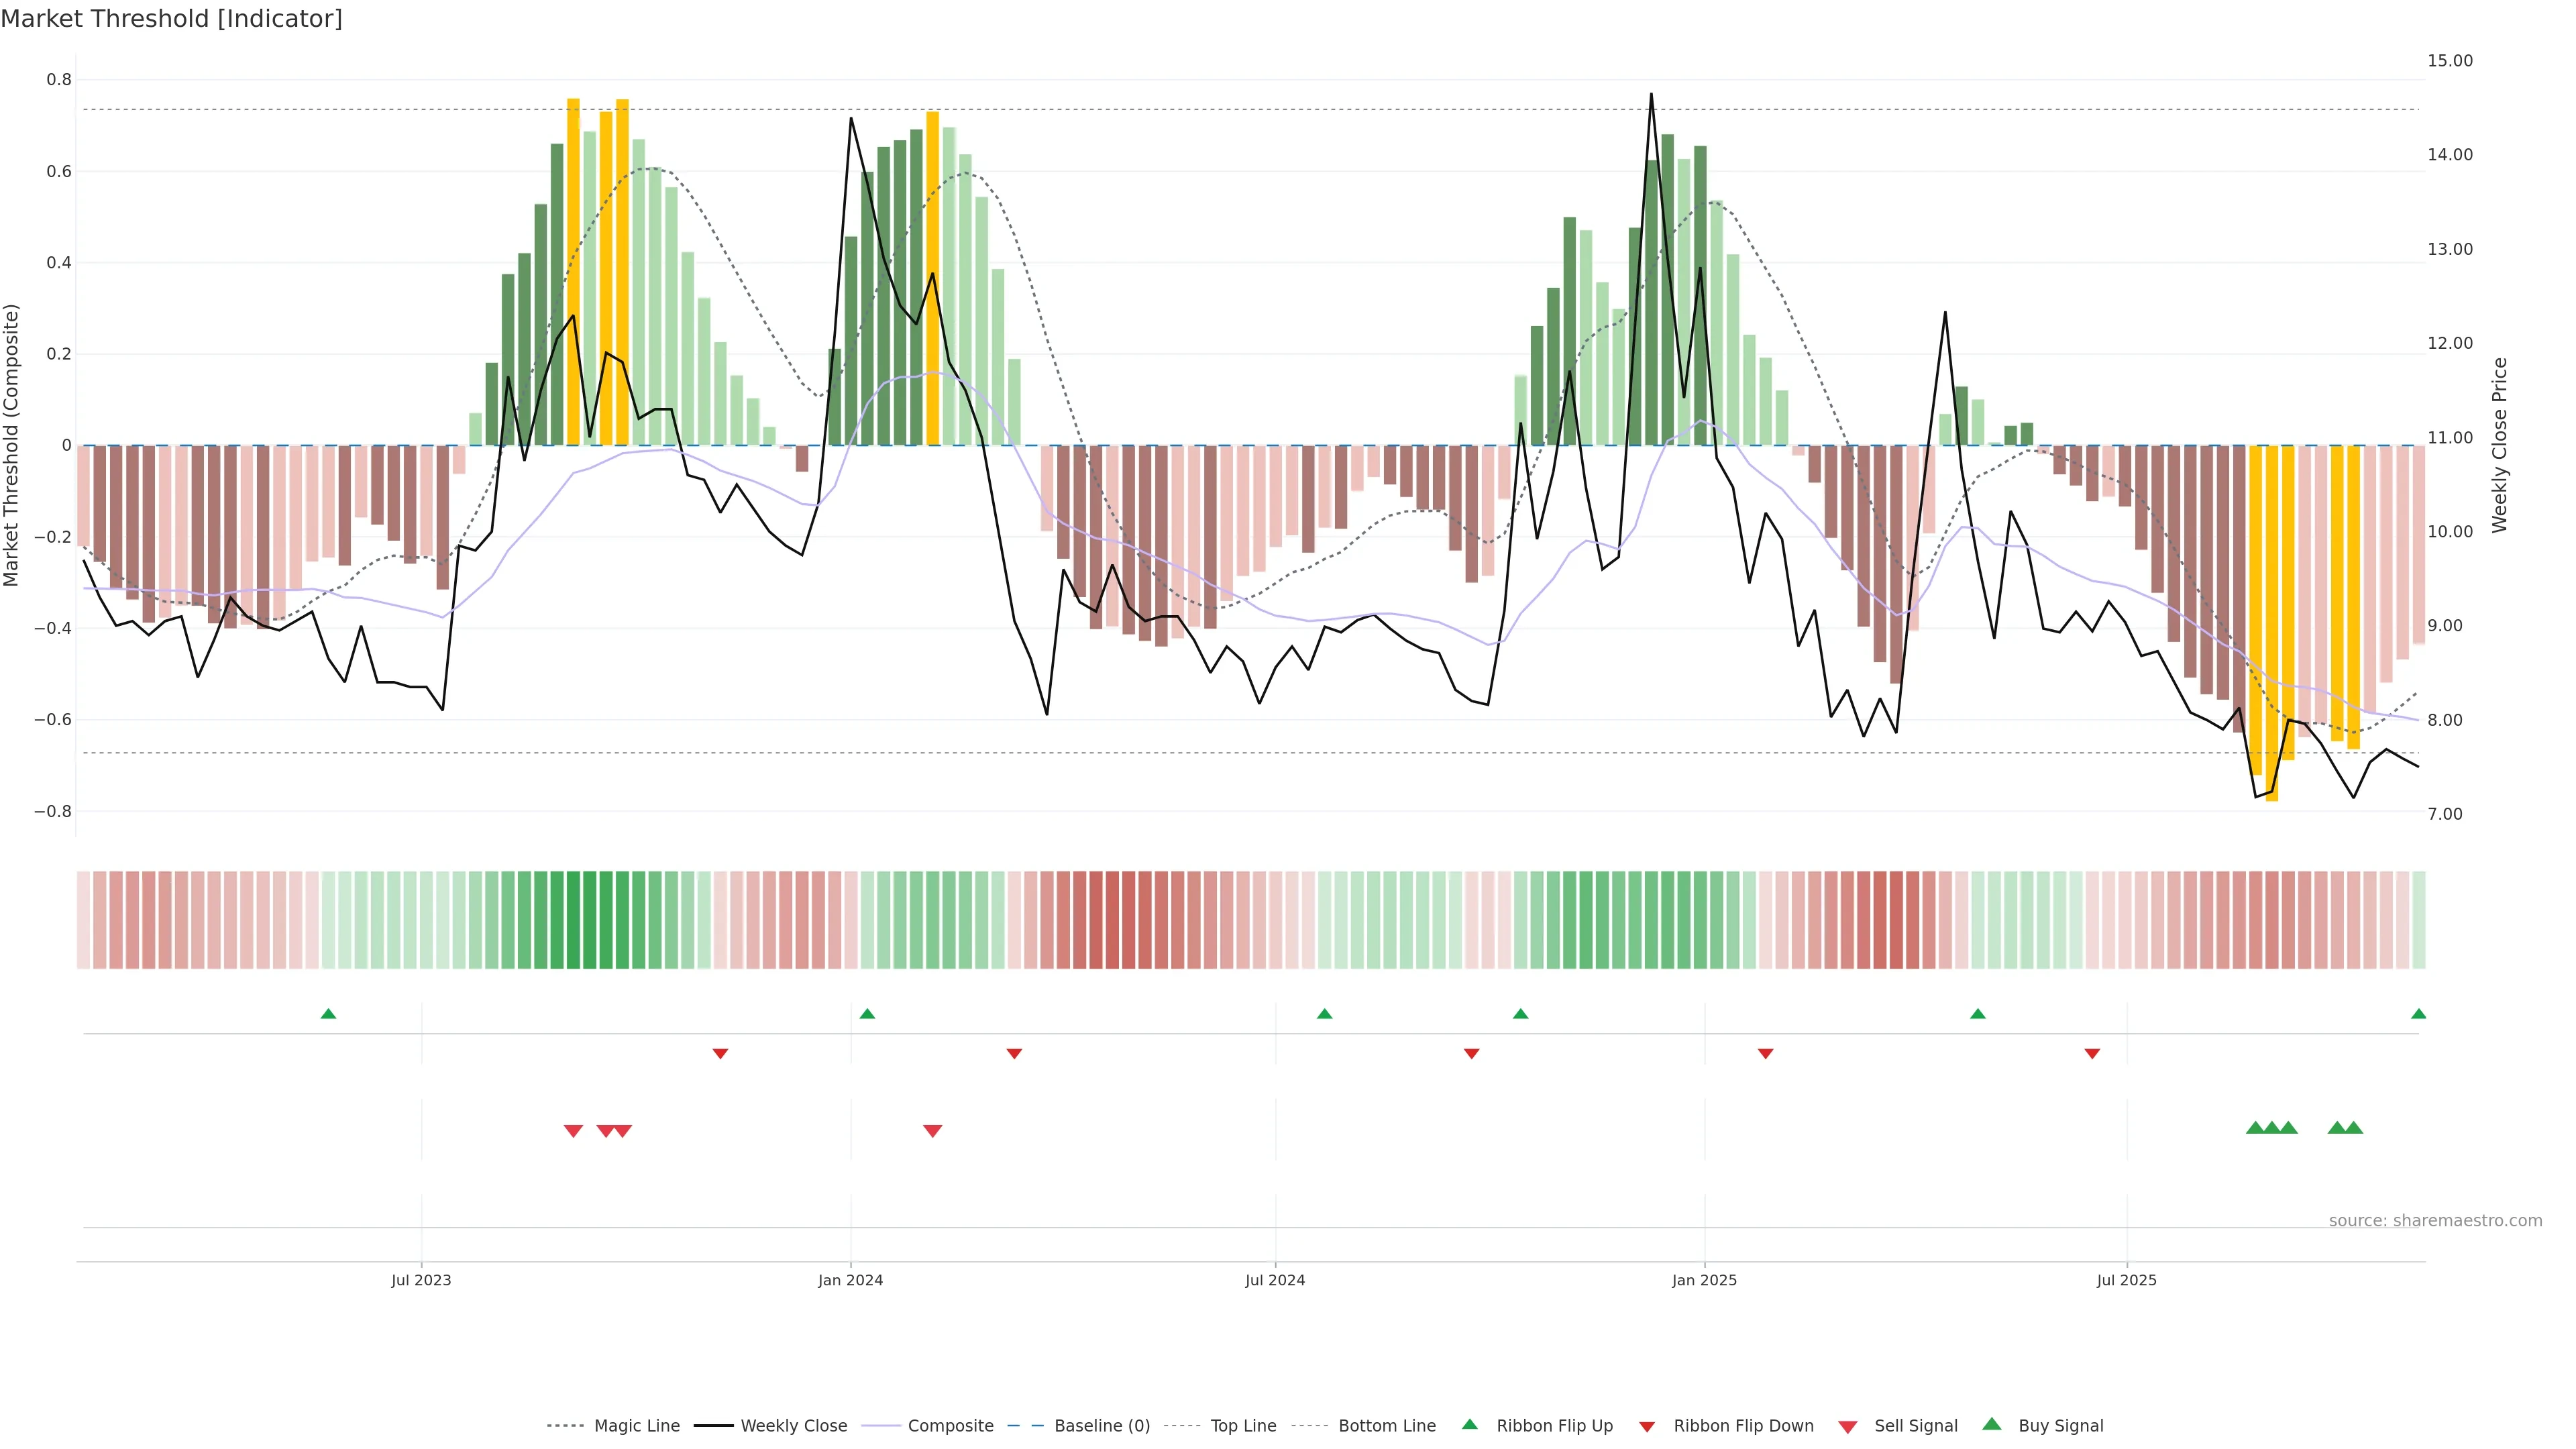Viewport: 2576px width, 1449px height.
Task: Click the source: sharemaestro.com text
Action: coord(2435,1221)
